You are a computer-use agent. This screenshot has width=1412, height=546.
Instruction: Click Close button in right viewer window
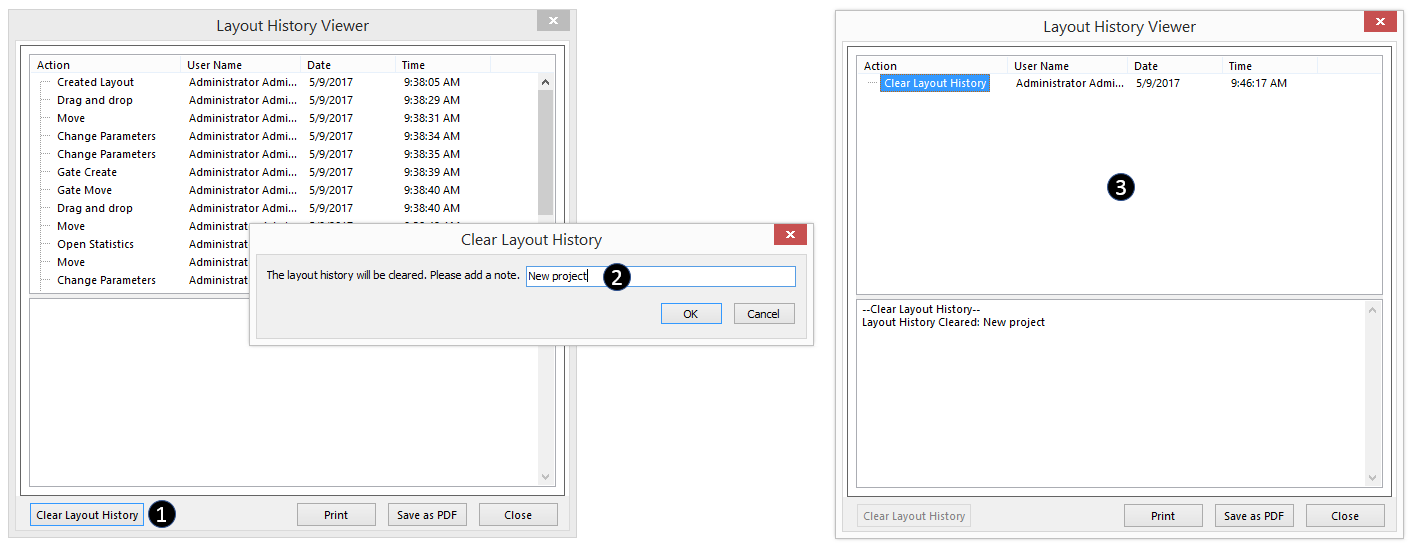1344,516
